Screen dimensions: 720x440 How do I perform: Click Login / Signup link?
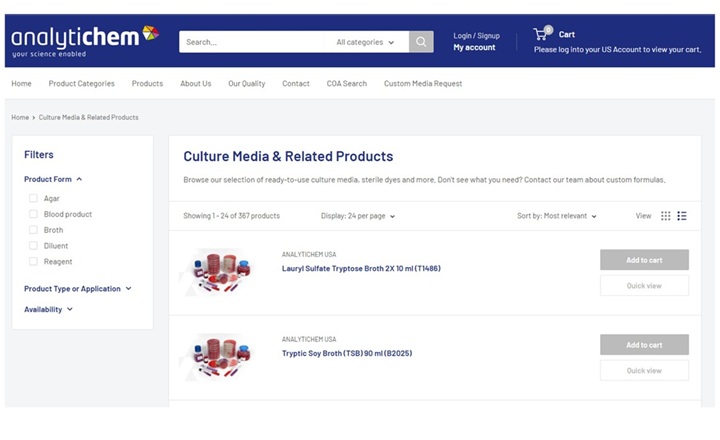coord(476,36)
